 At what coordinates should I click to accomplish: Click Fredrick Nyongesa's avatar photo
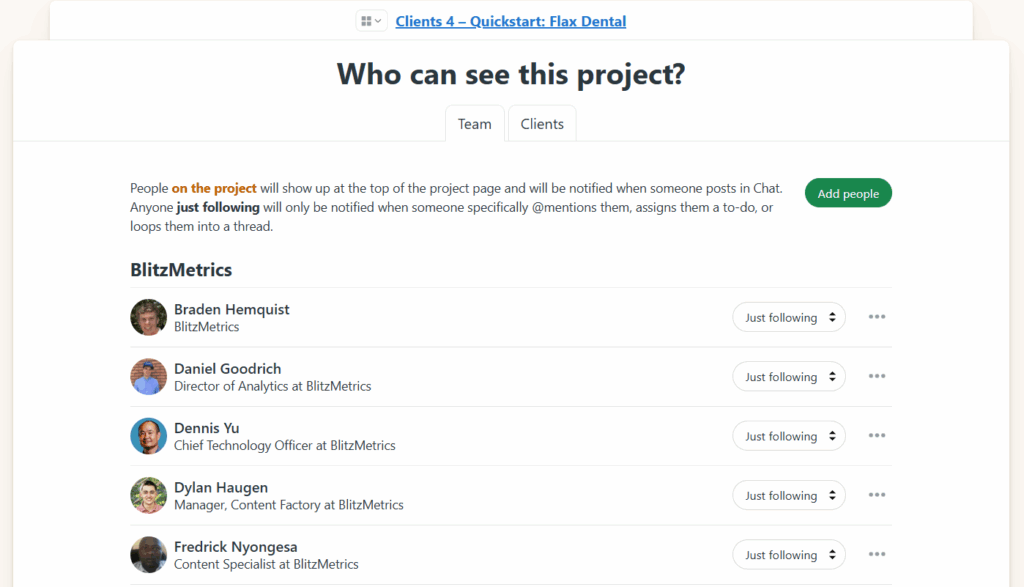click(148, 555)
